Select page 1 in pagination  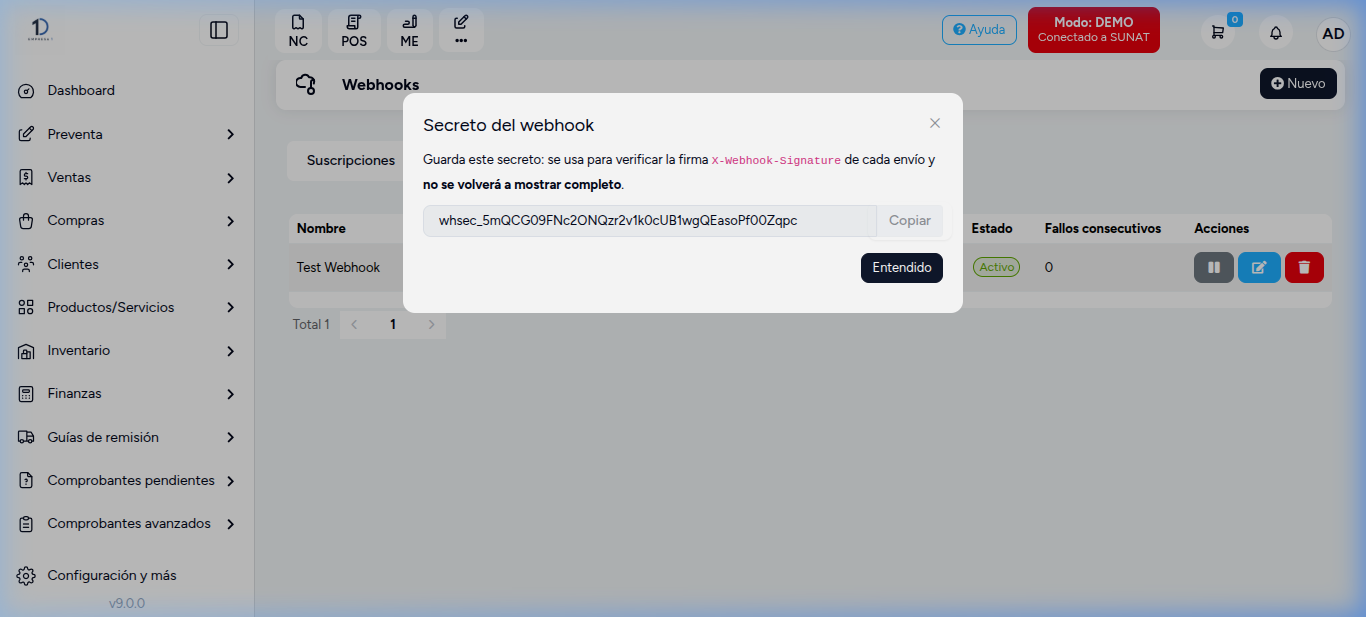(393, 324)
